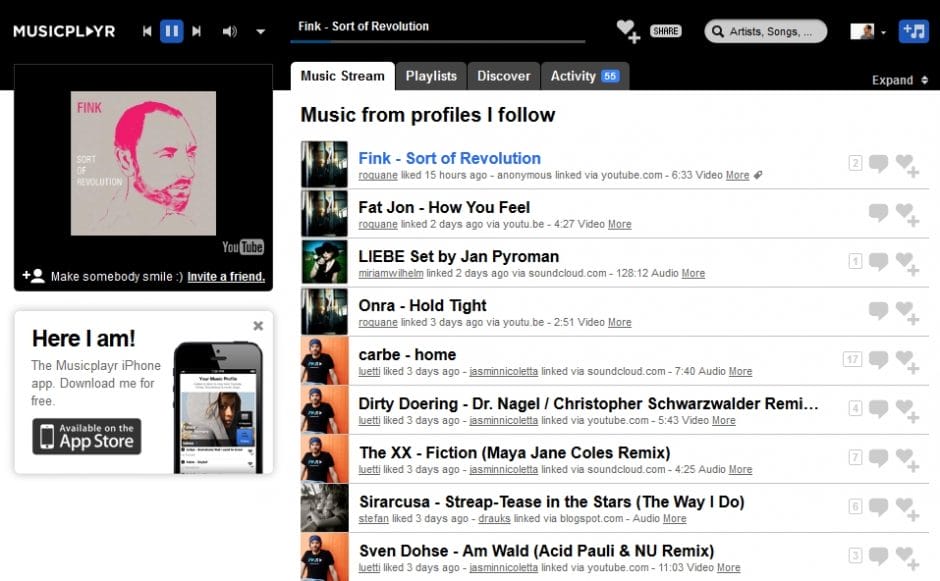The image size is (940, 581).
Task: Focus the Artists, Songs search field
Action: pyautogui.click(x=766, y=31)
